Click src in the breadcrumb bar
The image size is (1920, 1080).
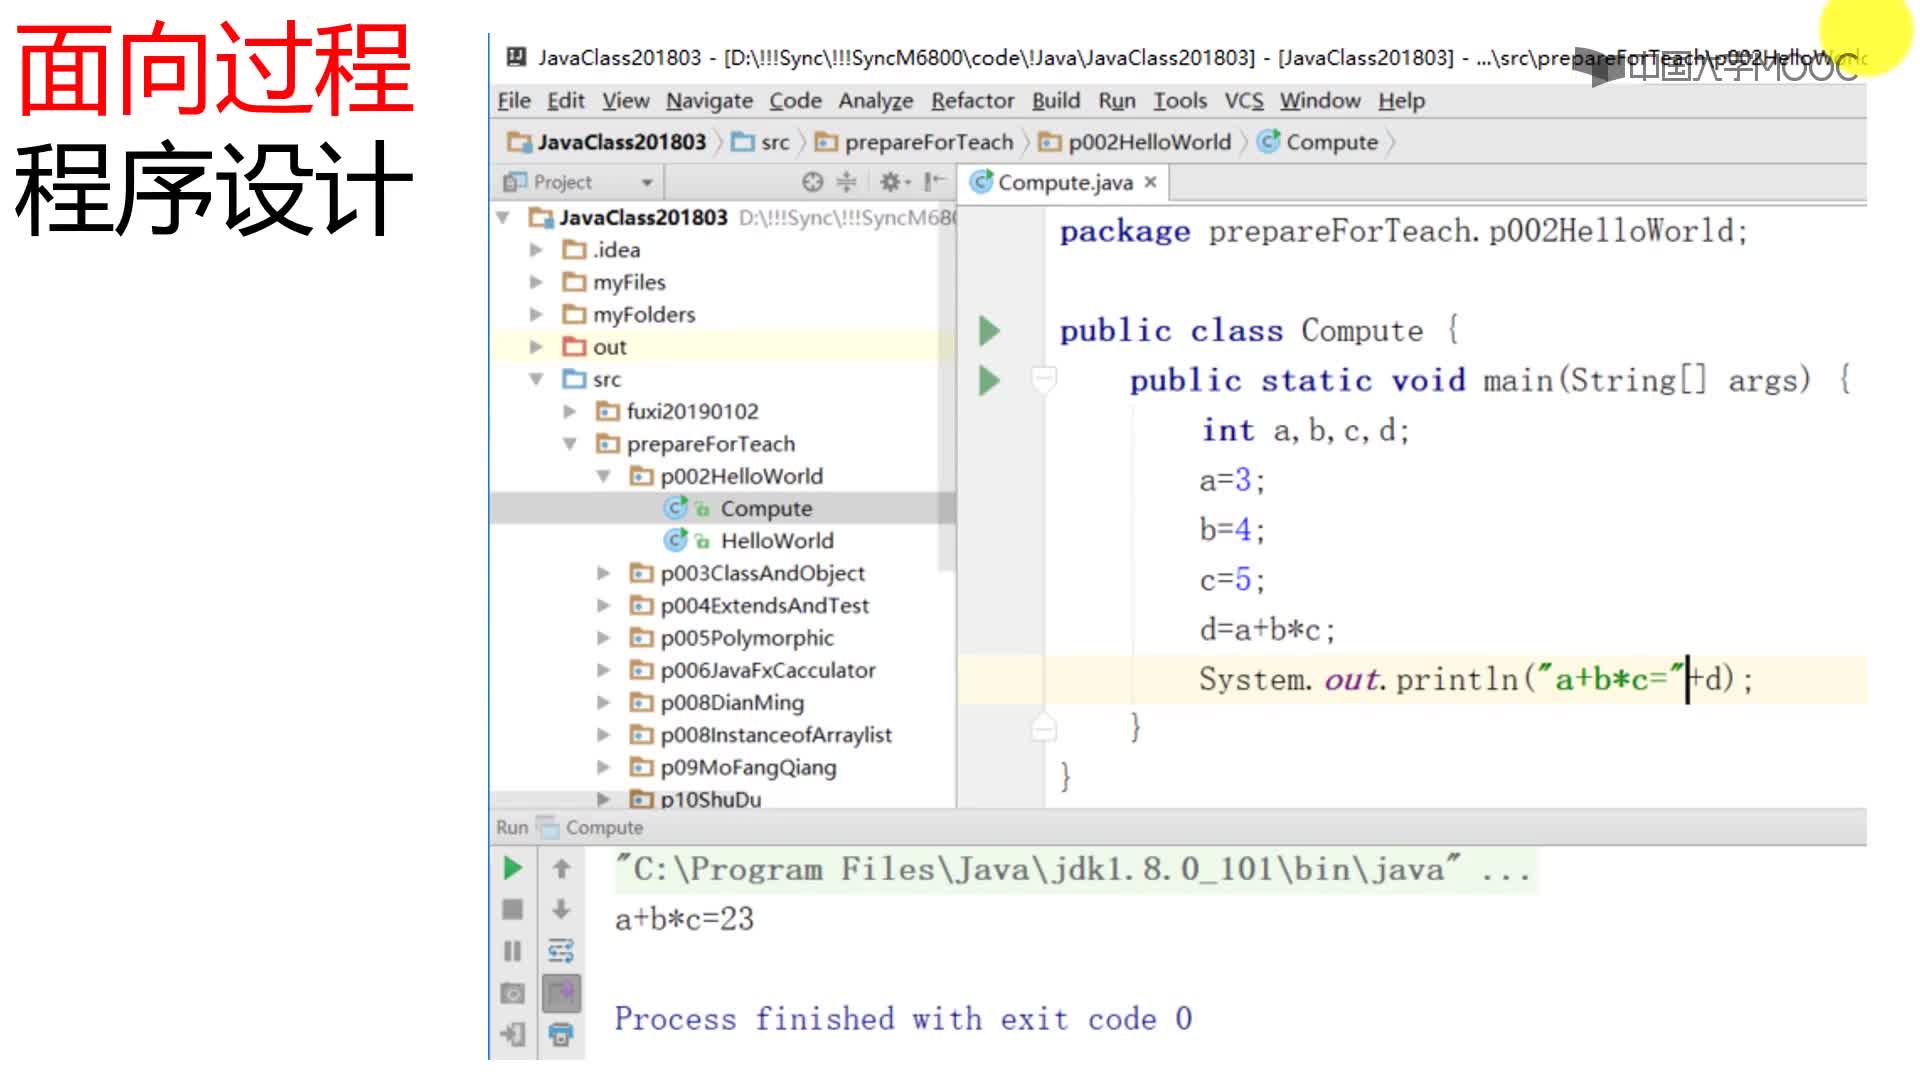[x=762, y=142]
